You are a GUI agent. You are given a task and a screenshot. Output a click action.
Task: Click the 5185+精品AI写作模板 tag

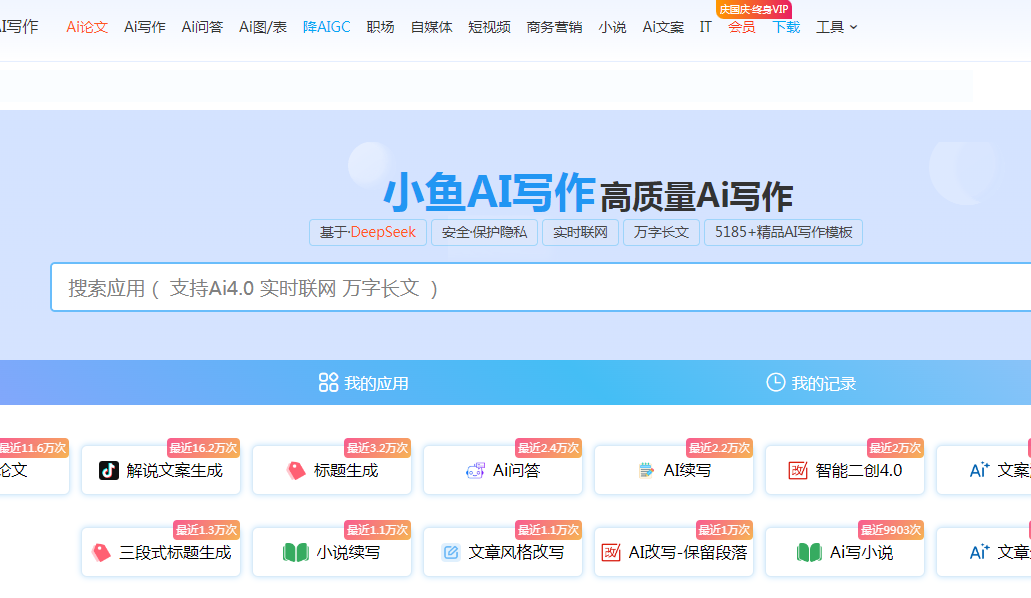point(783,232)
